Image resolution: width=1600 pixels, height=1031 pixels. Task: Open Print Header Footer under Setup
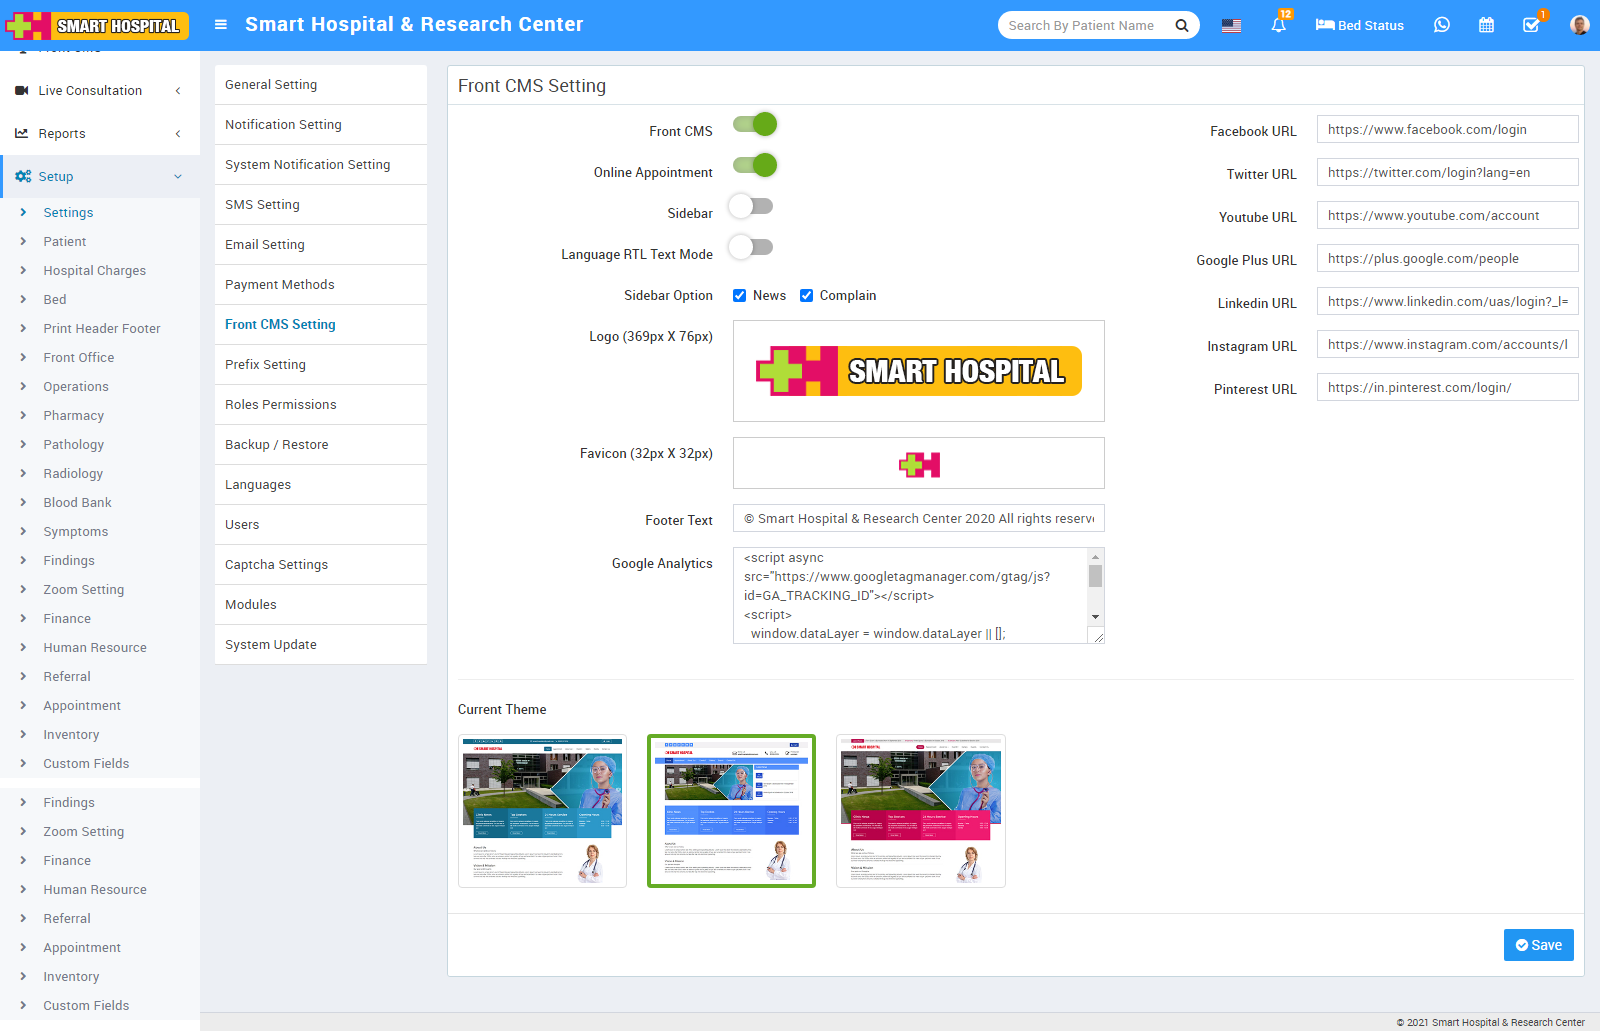[x=102, y=328]
